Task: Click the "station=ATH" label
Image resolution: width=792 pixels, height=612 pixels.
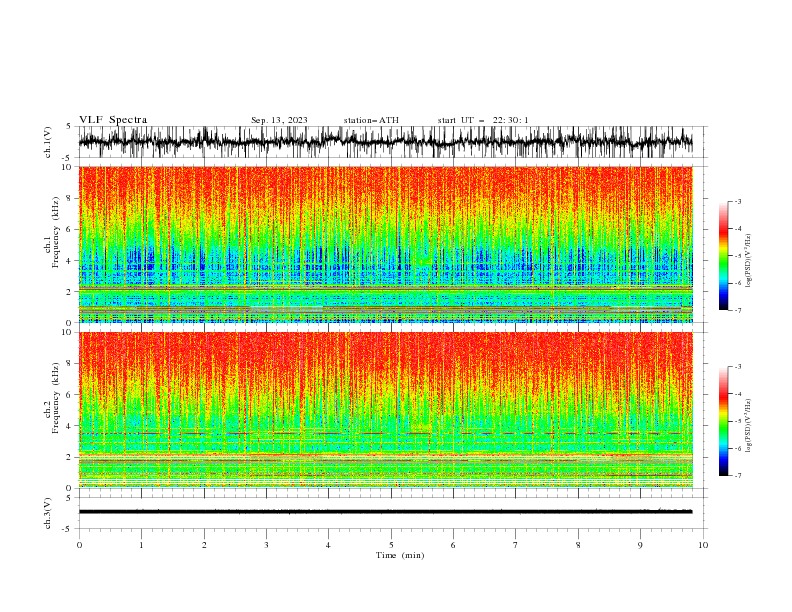Action: pos(371,120)
